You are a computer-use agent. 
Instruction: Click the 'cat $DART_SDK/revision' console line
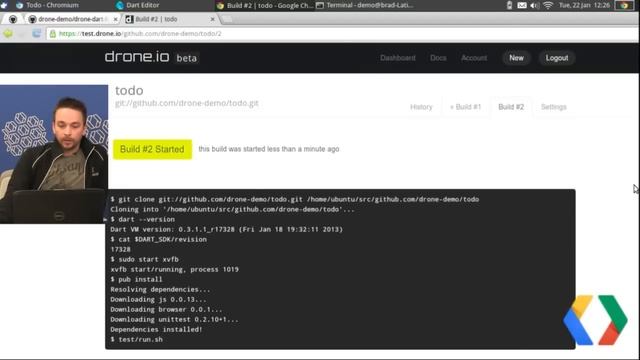158,239
